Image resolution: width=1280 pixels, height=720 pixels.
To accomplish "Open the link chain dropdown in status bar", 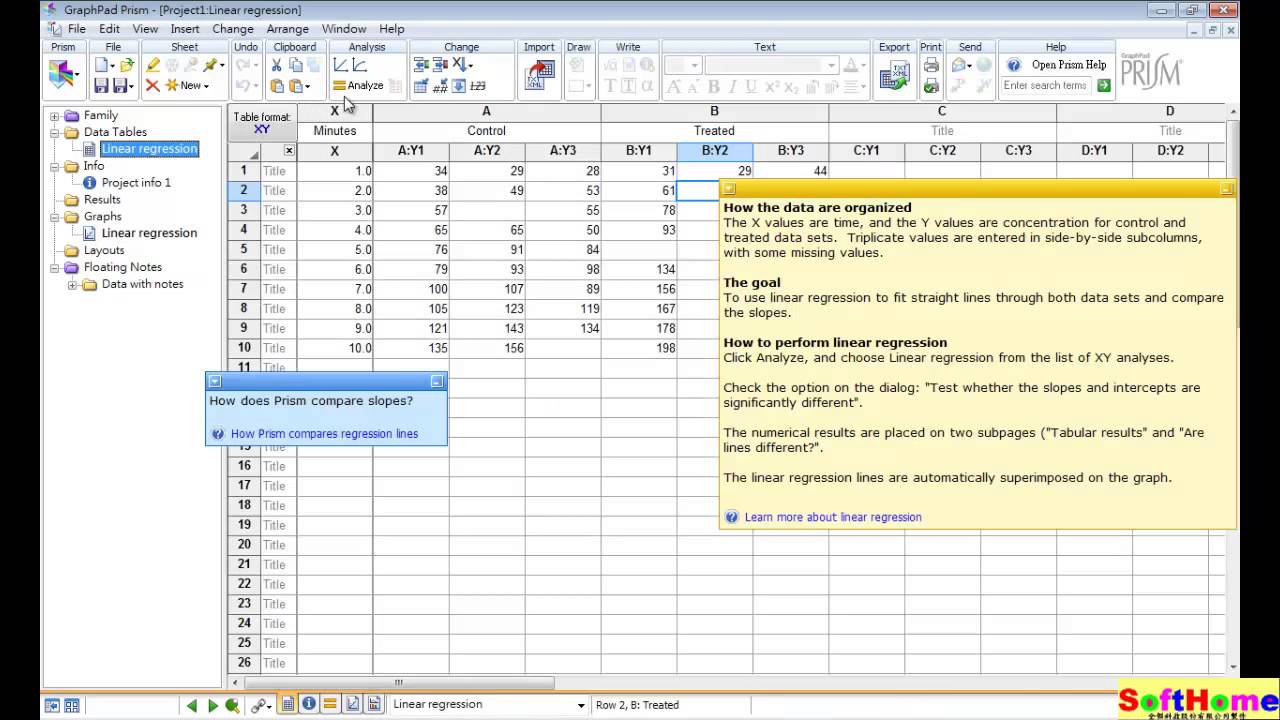I will pyautogui.click(x=268, y=707).
